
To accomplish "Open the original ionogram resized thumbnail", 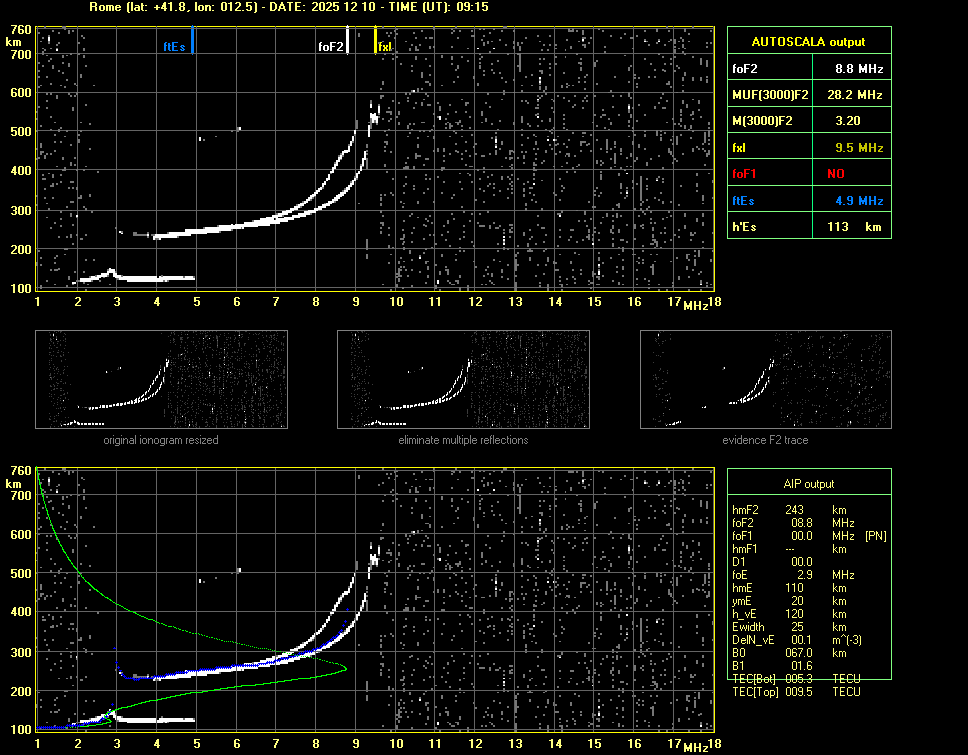I will [161, 379].
